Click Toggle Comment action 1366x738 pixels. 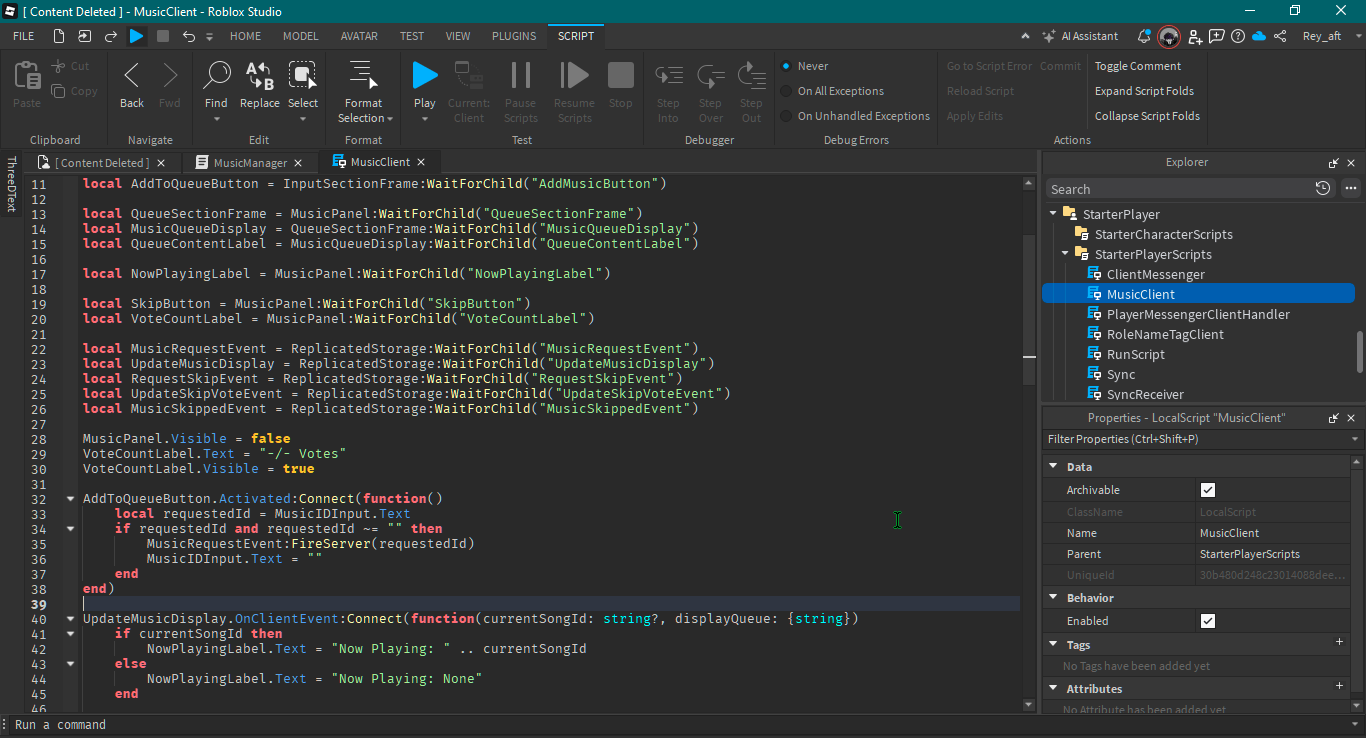[x=1137, y=66]
